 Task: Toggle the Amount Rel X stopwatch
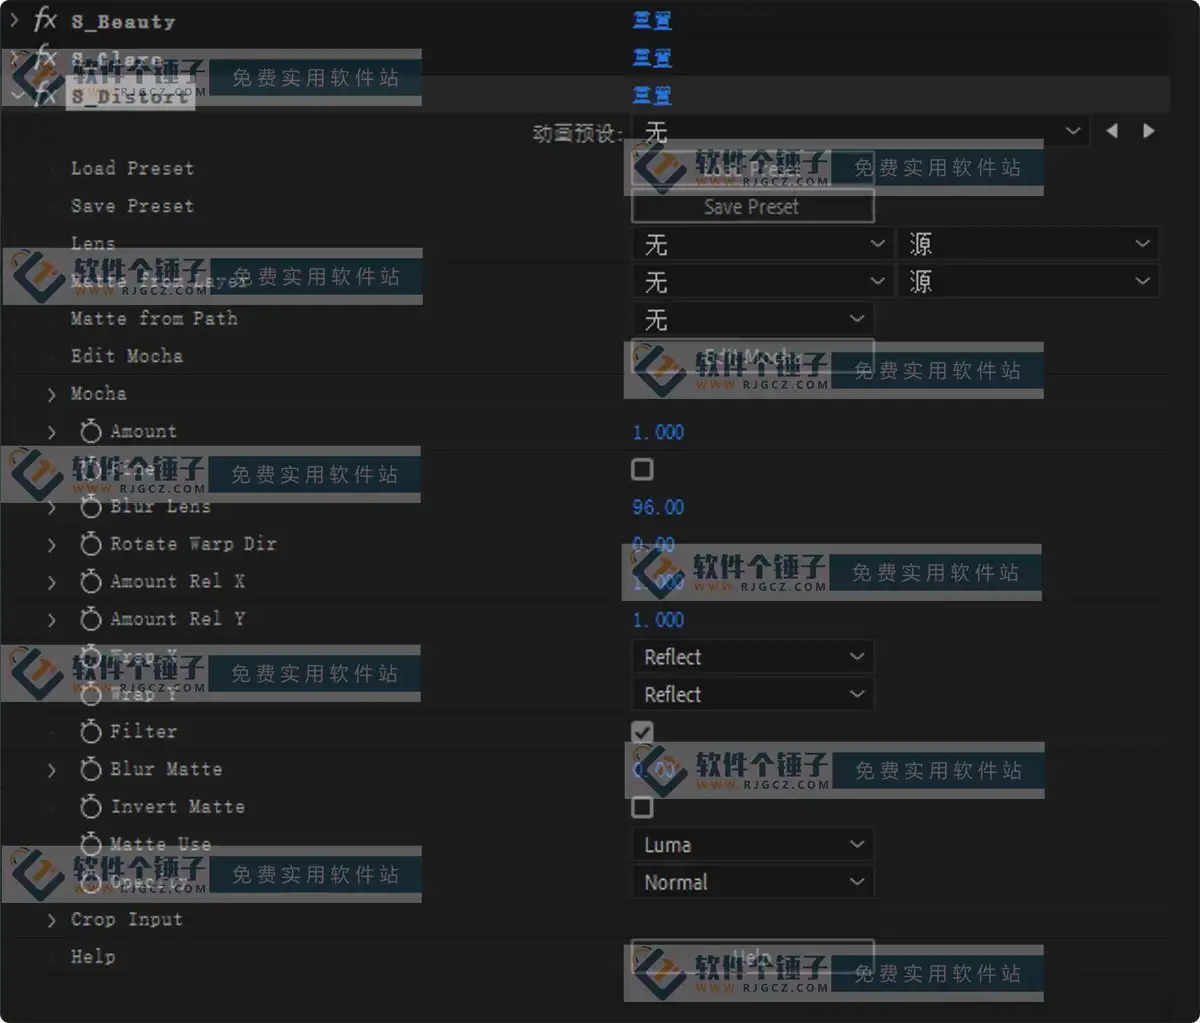(x=91, y=582)
